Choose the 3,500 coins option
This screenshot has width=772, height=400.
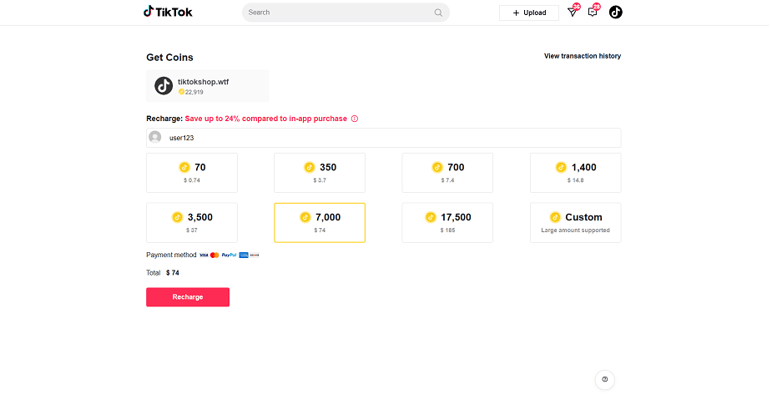tap(192, 223)
